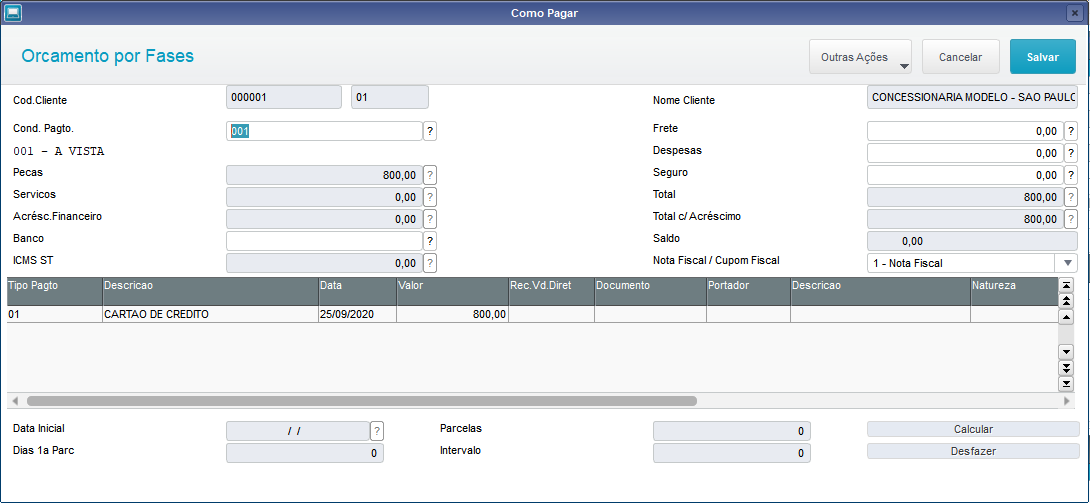Select the CARTAO DE CREDITO cell
Image resolution: width=1090 pixels, height=503 pixels.
point(210,314)
